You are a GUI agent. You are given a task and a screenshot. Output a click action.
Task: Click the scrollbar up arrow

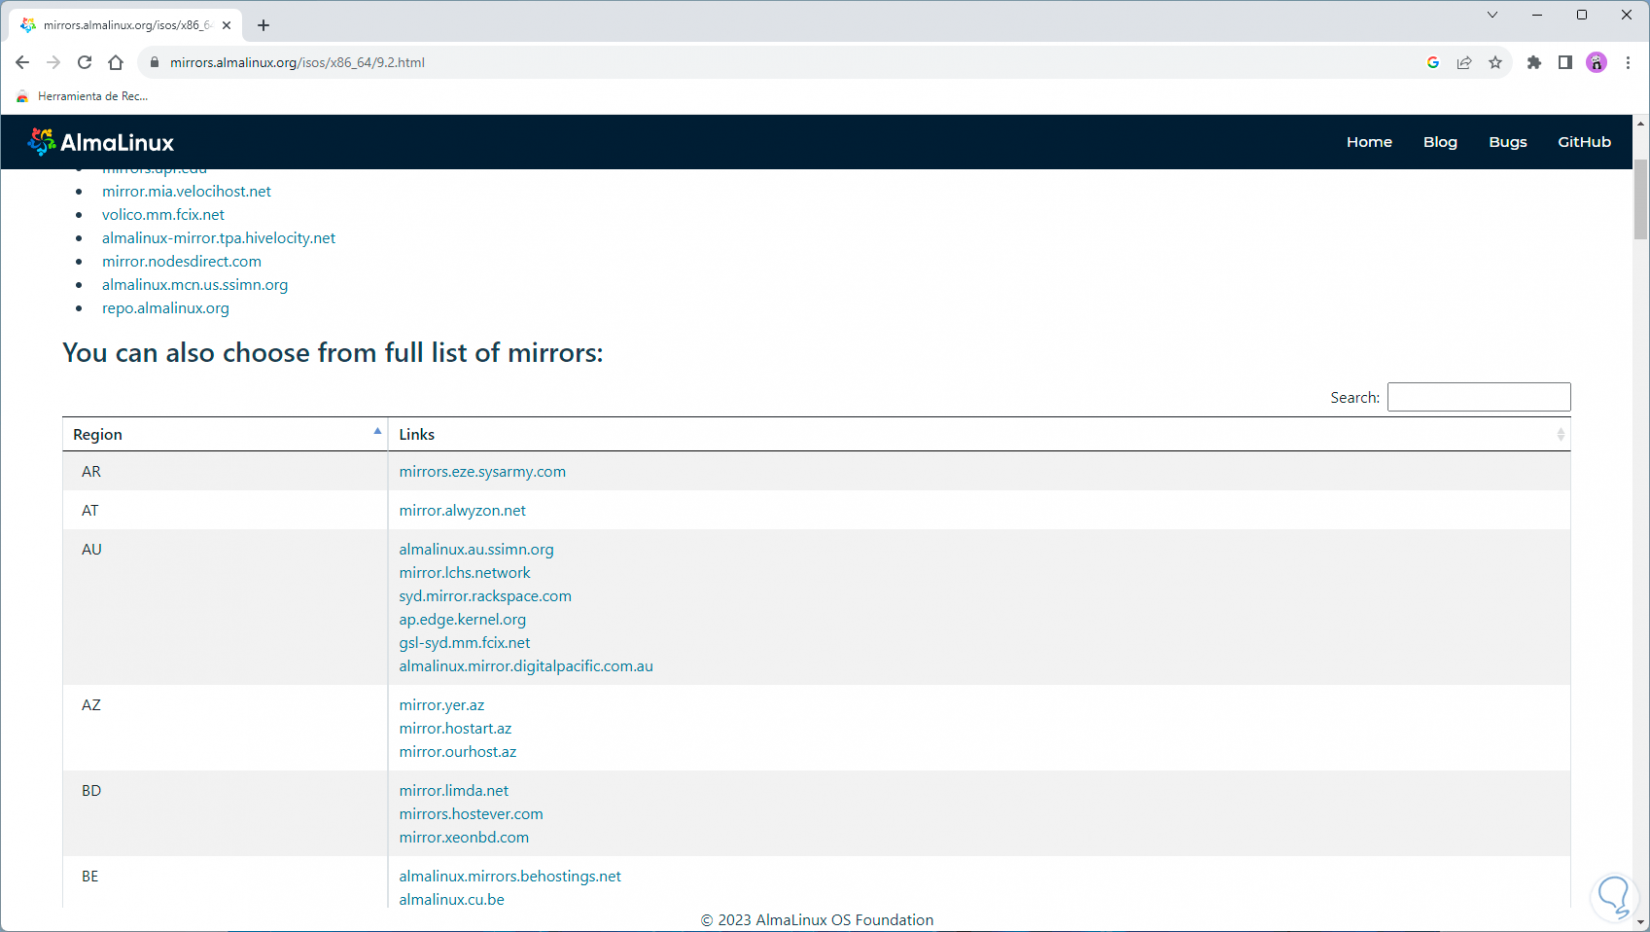pos(1640,123)
